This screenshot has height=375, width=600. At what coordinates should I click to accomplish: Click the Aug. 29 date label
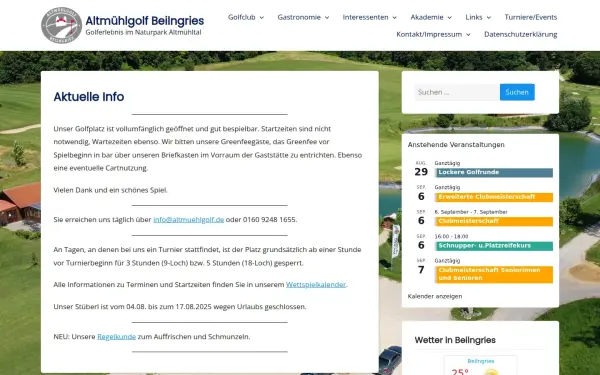pyautogui.click(x=421, y=170)
